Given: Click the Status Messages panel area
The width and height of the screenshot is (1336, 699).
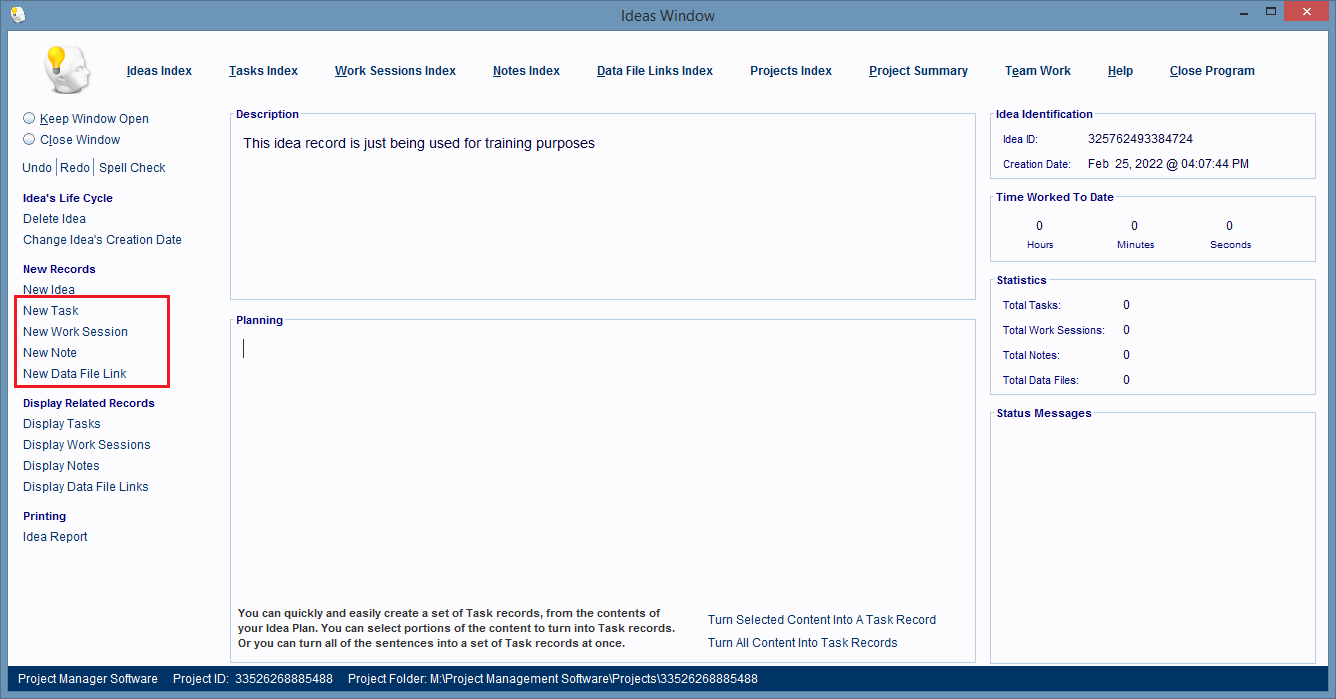Looking at the screenshot, I should click(x=1152, y=540).
